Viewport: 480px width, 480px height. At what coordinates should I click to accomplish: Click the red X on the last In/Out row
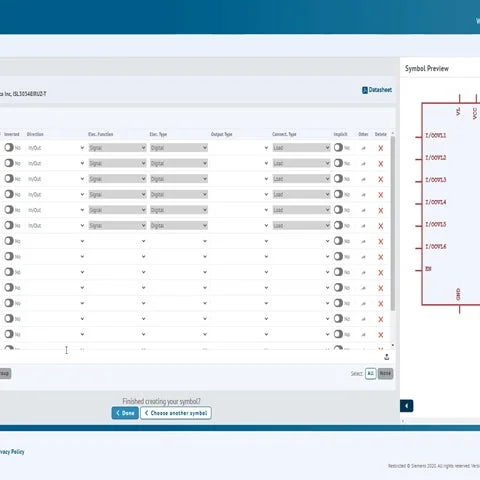coord(381,226)
